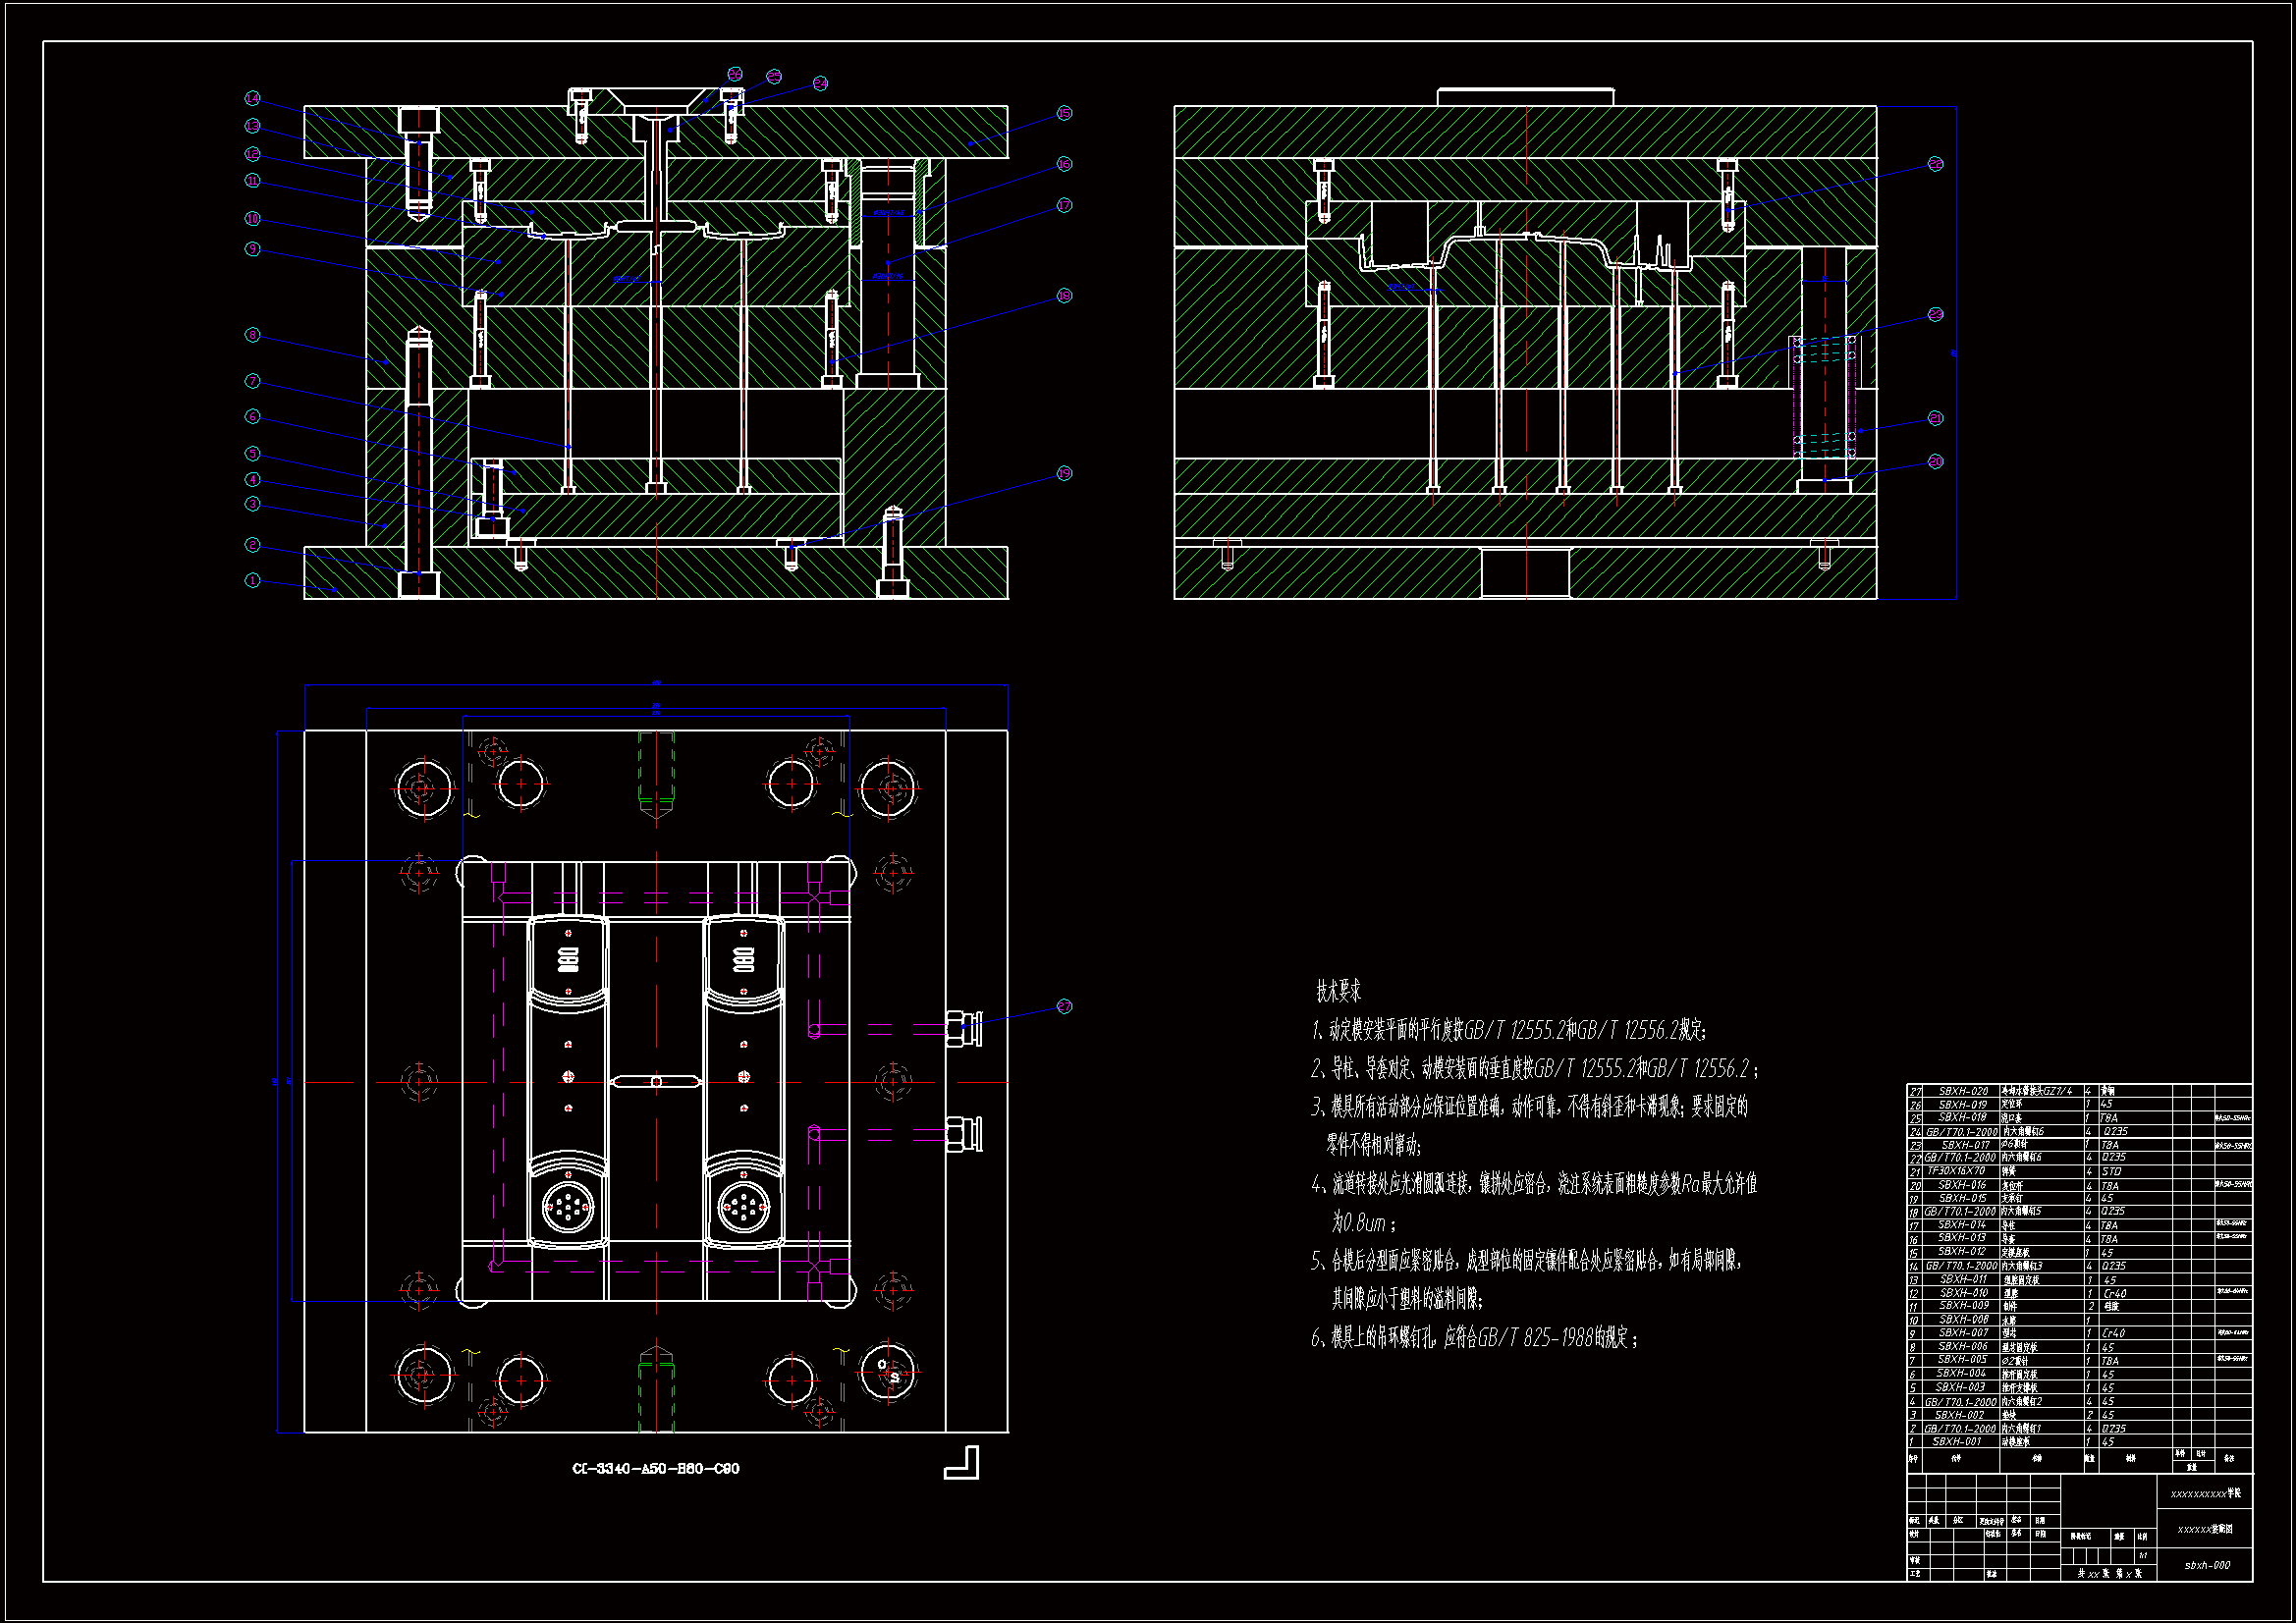Select the left circular grille in plan view

[x=567, y=1207]
